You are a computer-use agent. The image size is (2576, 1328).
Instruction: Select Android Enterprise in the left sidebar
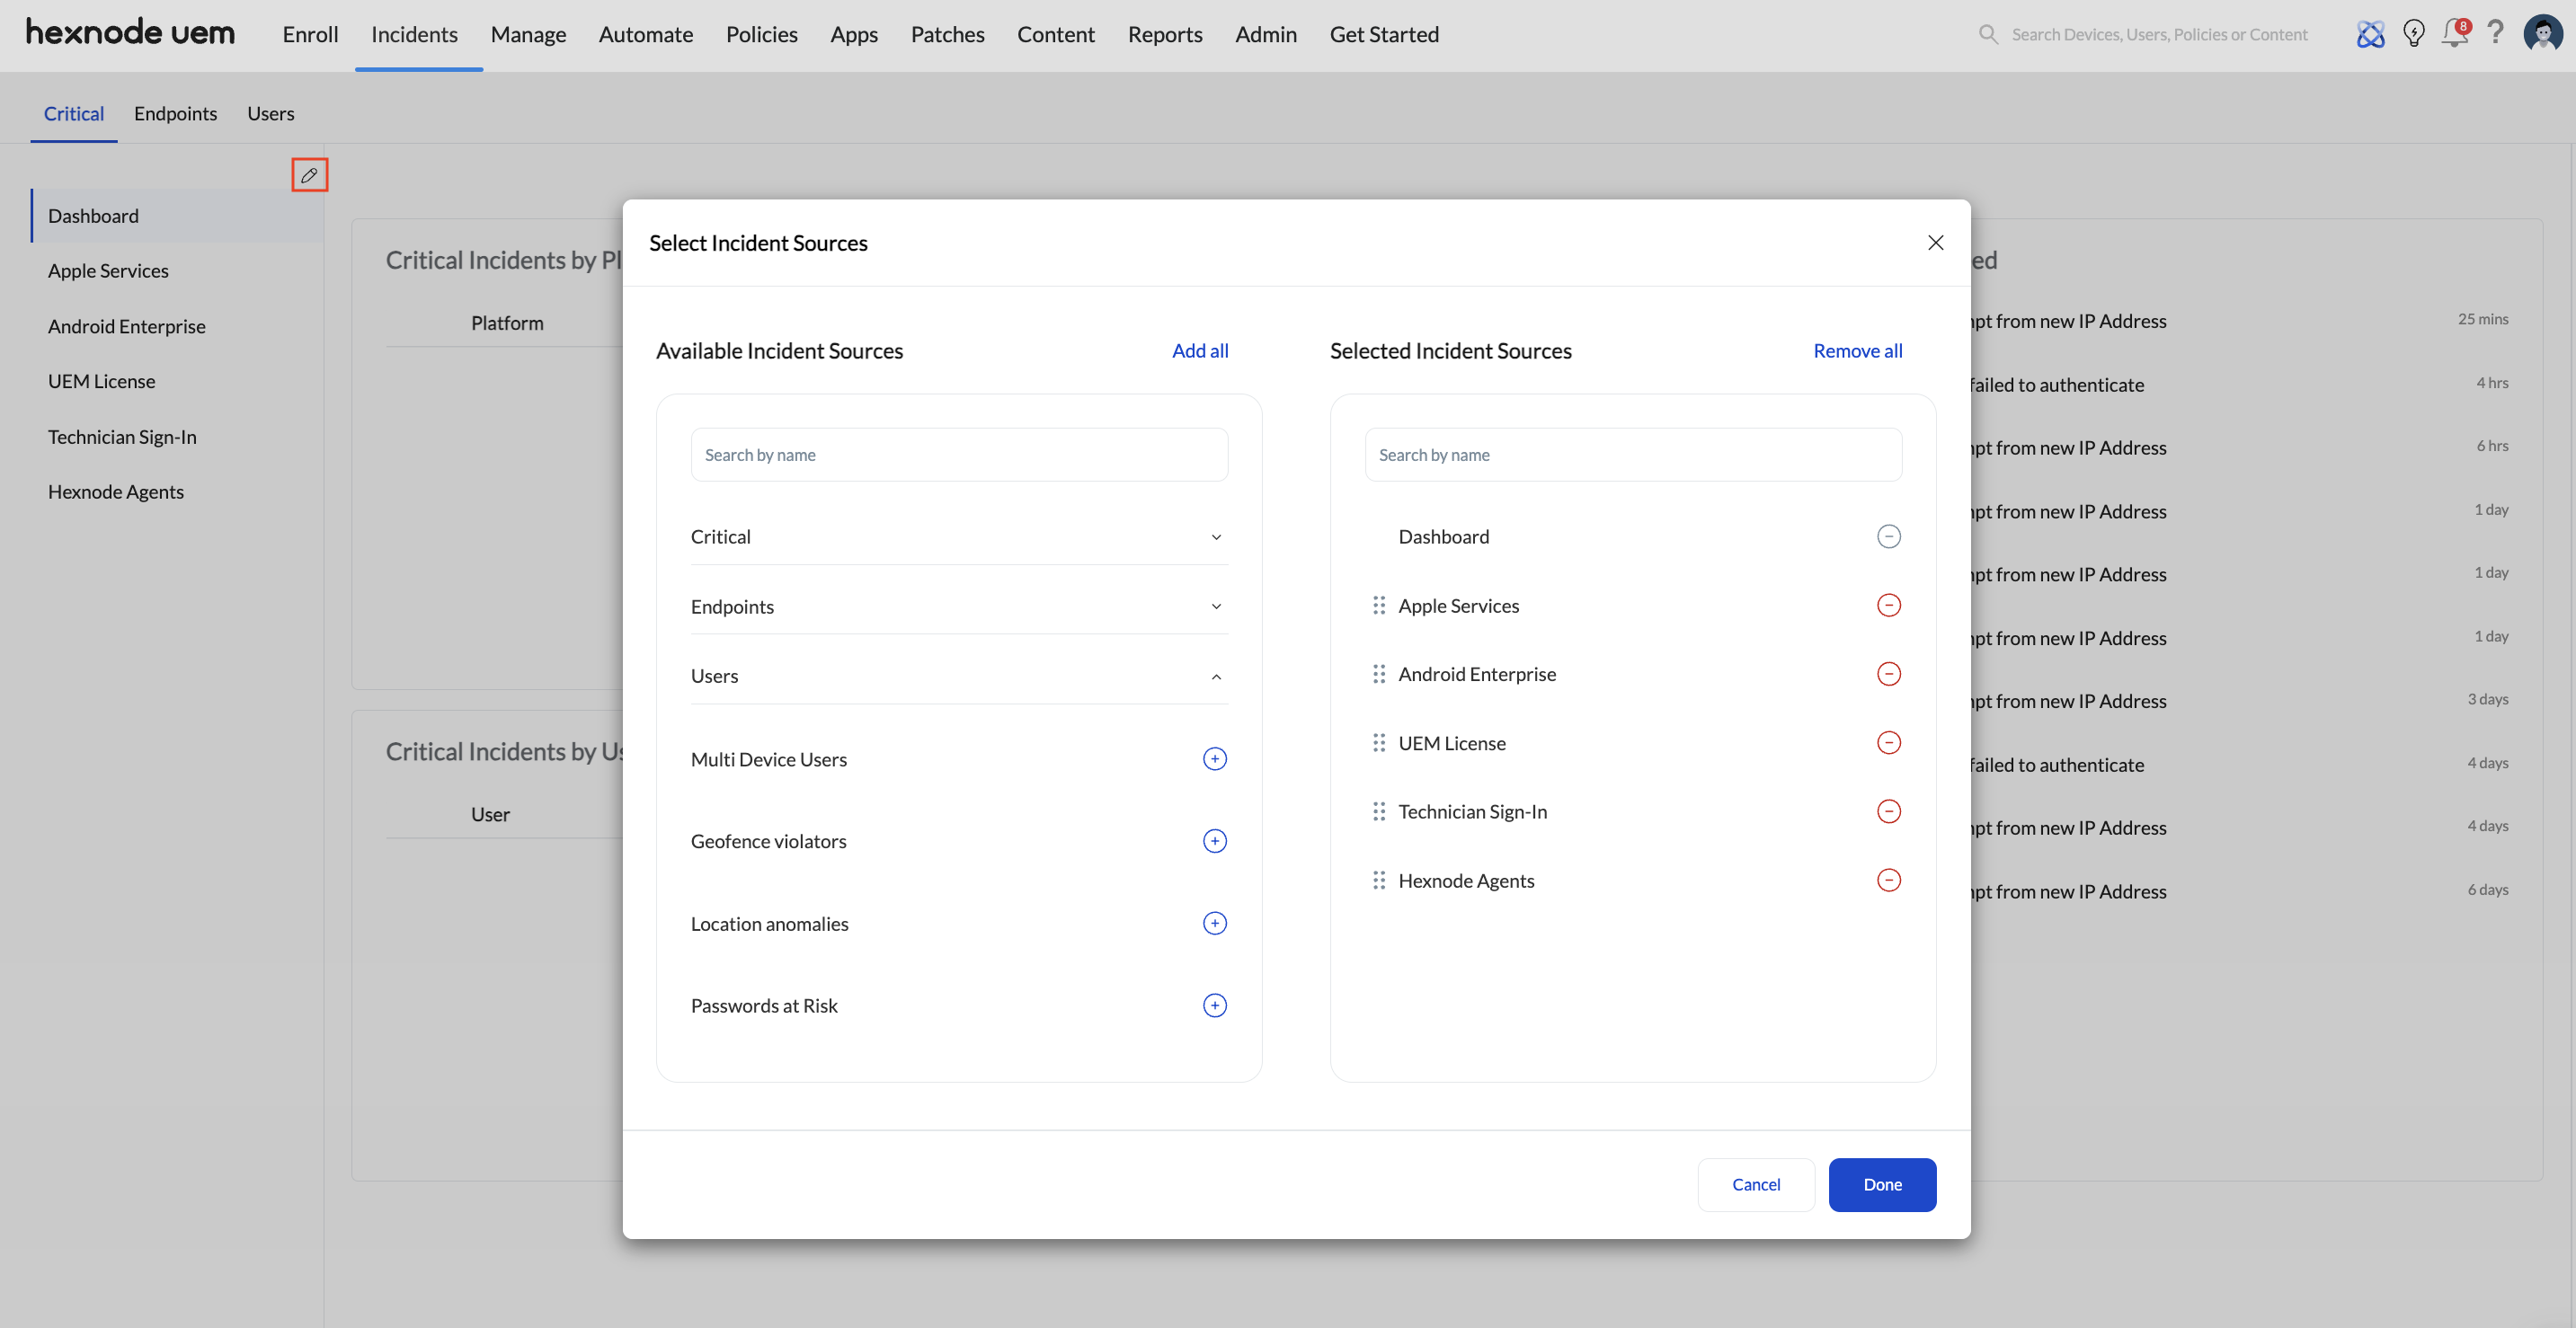point(126,326)
